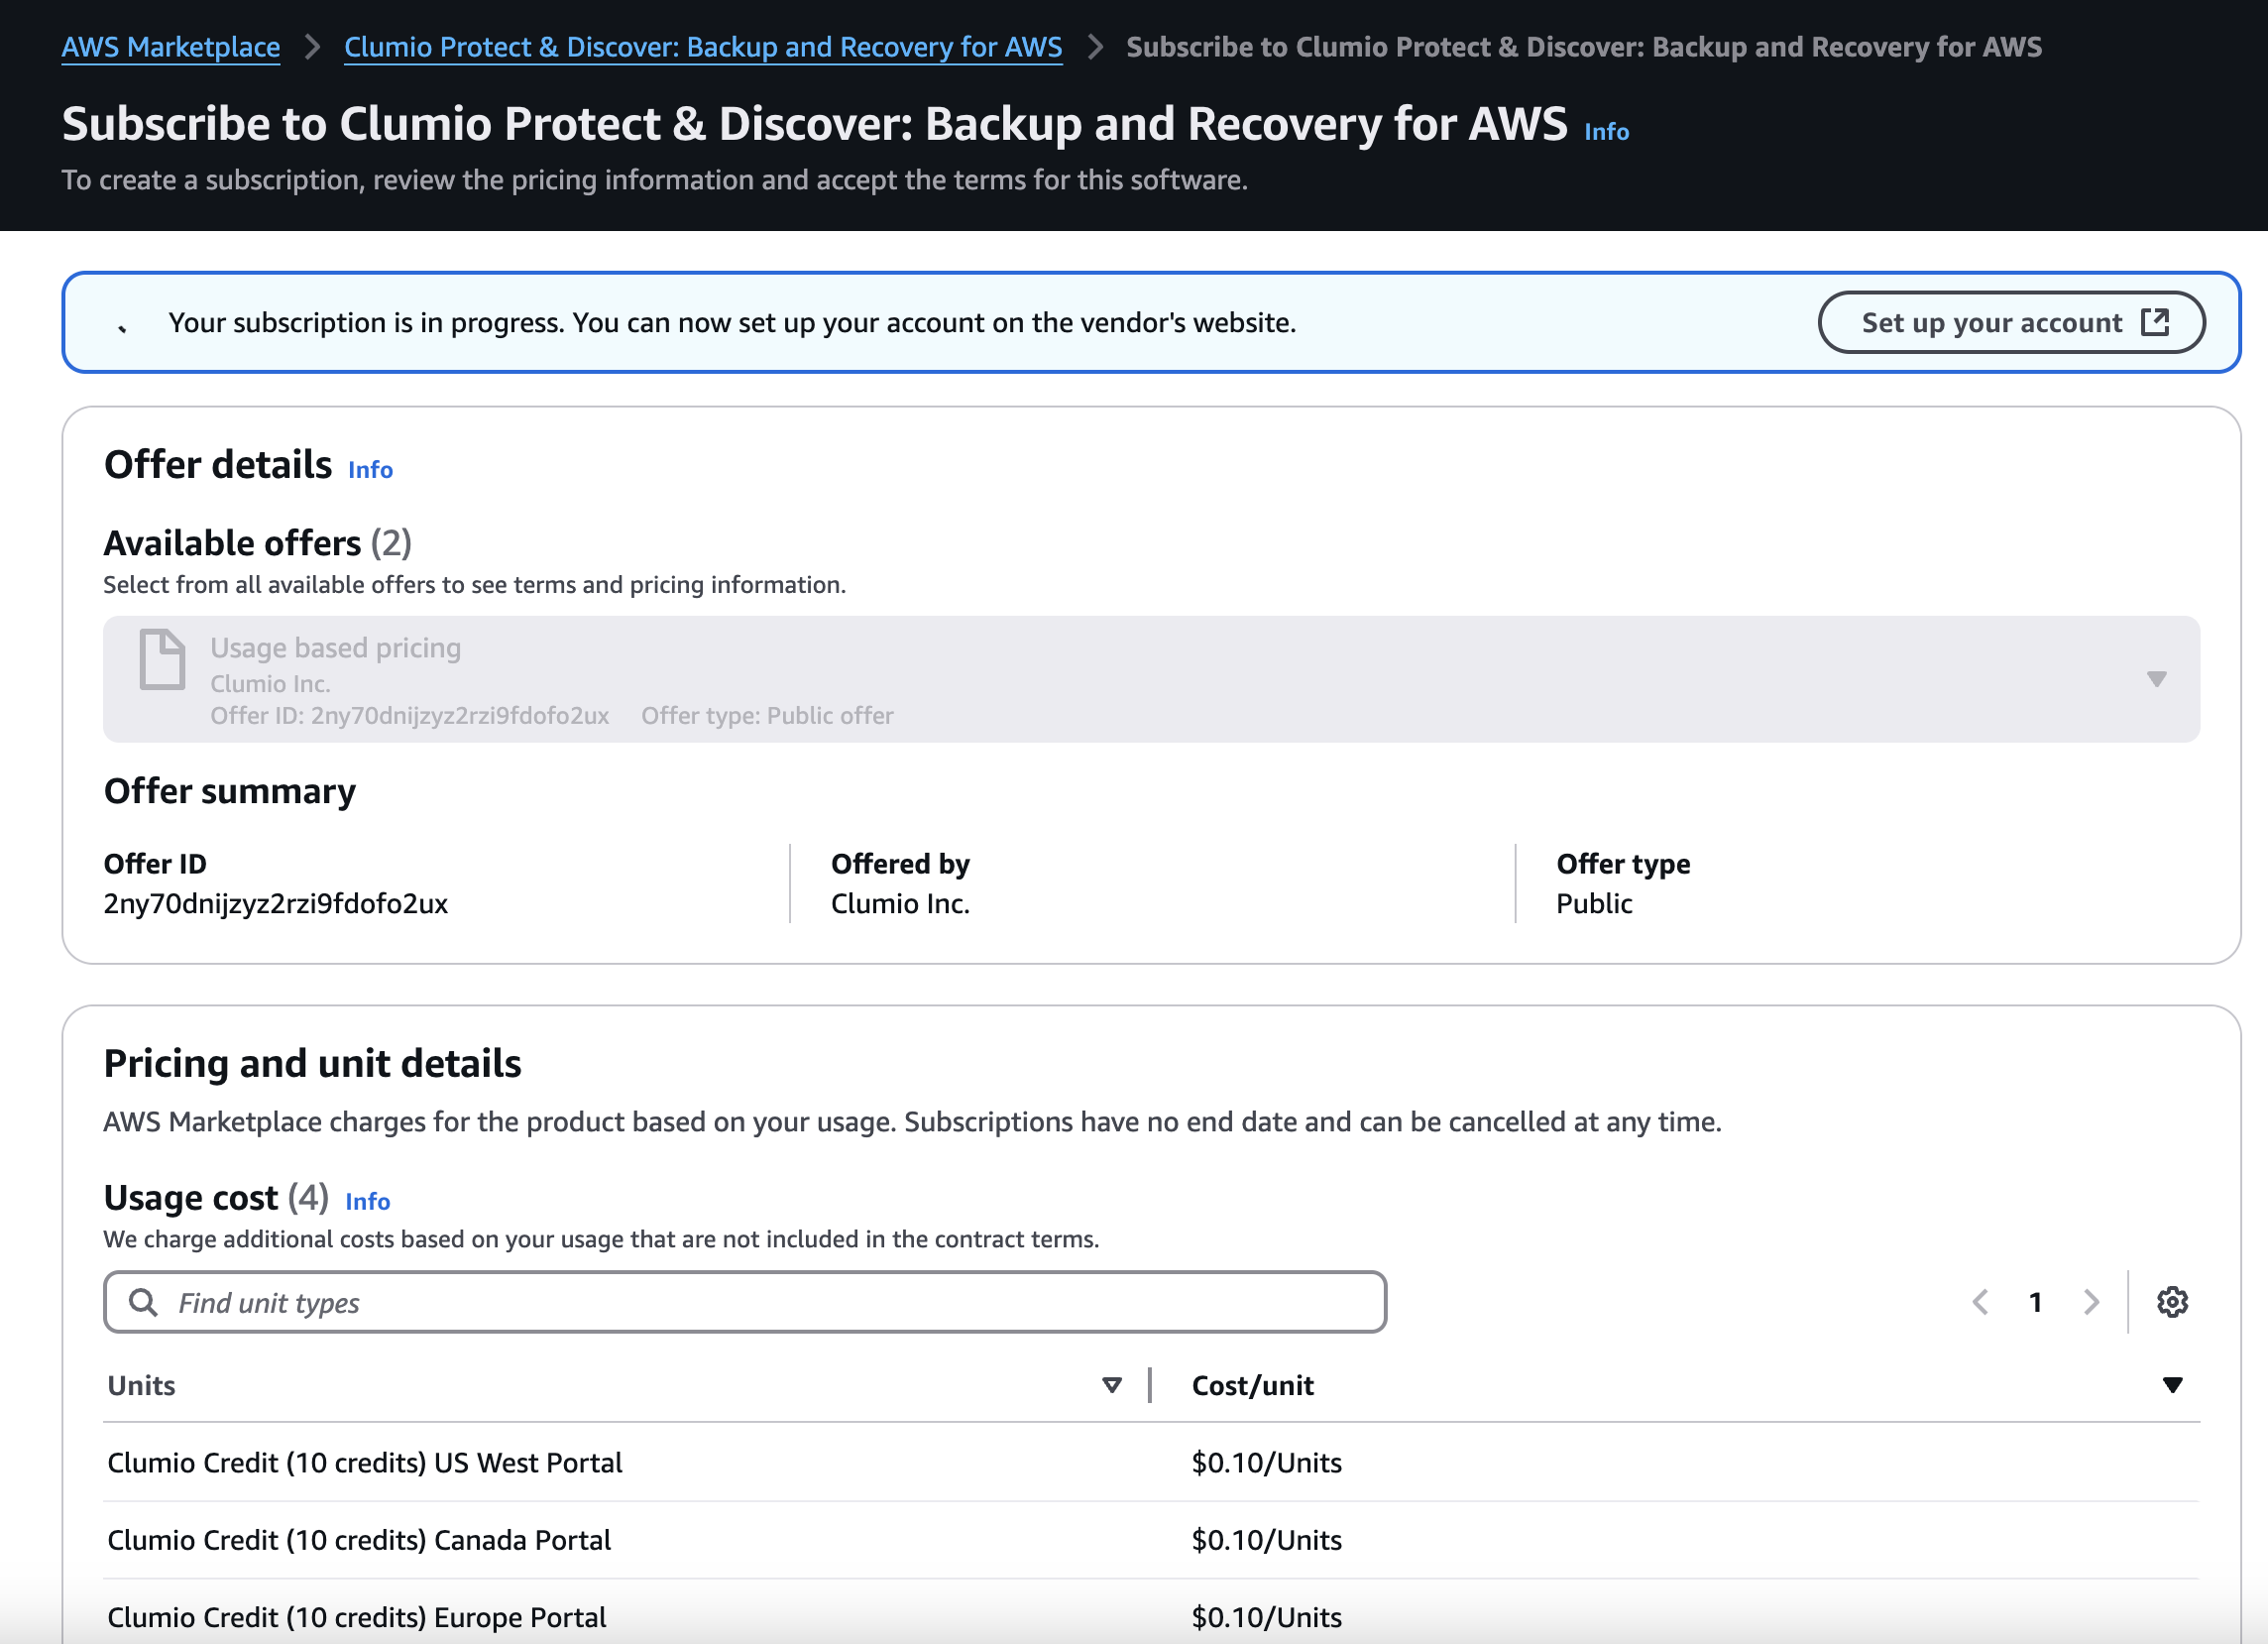The image size is (2268, 1644).
Task: Click the current page title in breadcrumb
Action: [1584, 47]
